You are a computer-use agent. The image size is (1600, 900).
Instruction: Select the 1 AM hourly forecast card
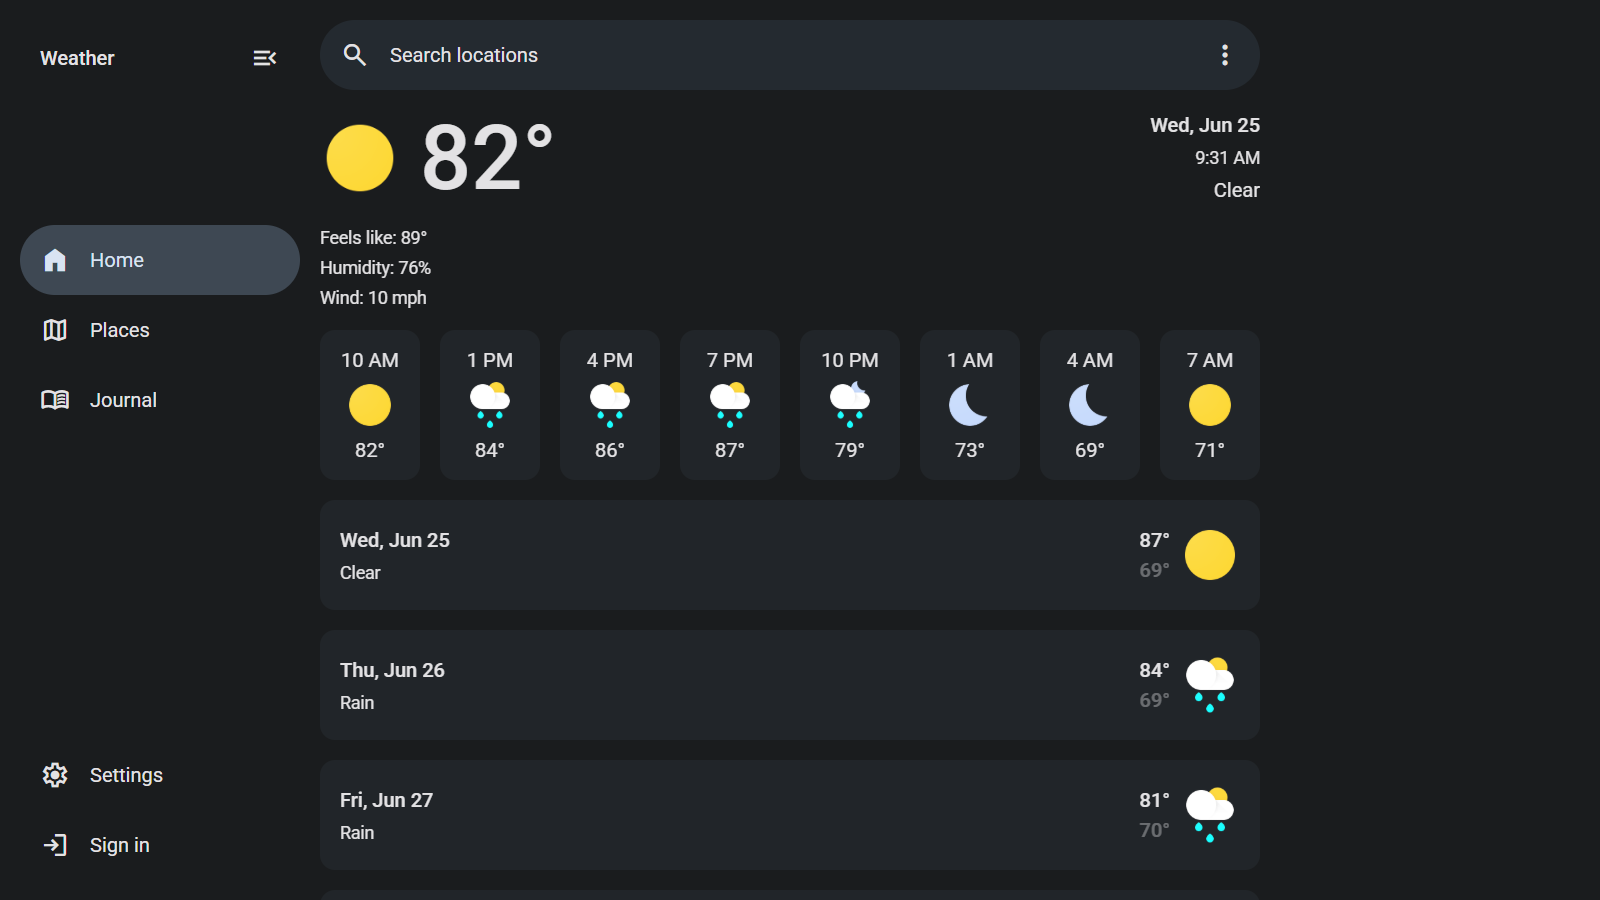click(970, 405)
